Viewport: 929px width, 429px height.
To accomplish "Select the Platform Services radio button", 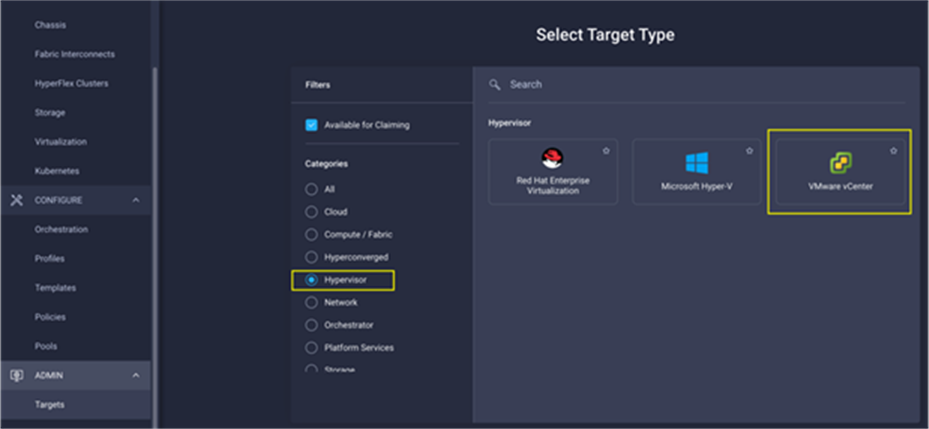I will 311,348.
